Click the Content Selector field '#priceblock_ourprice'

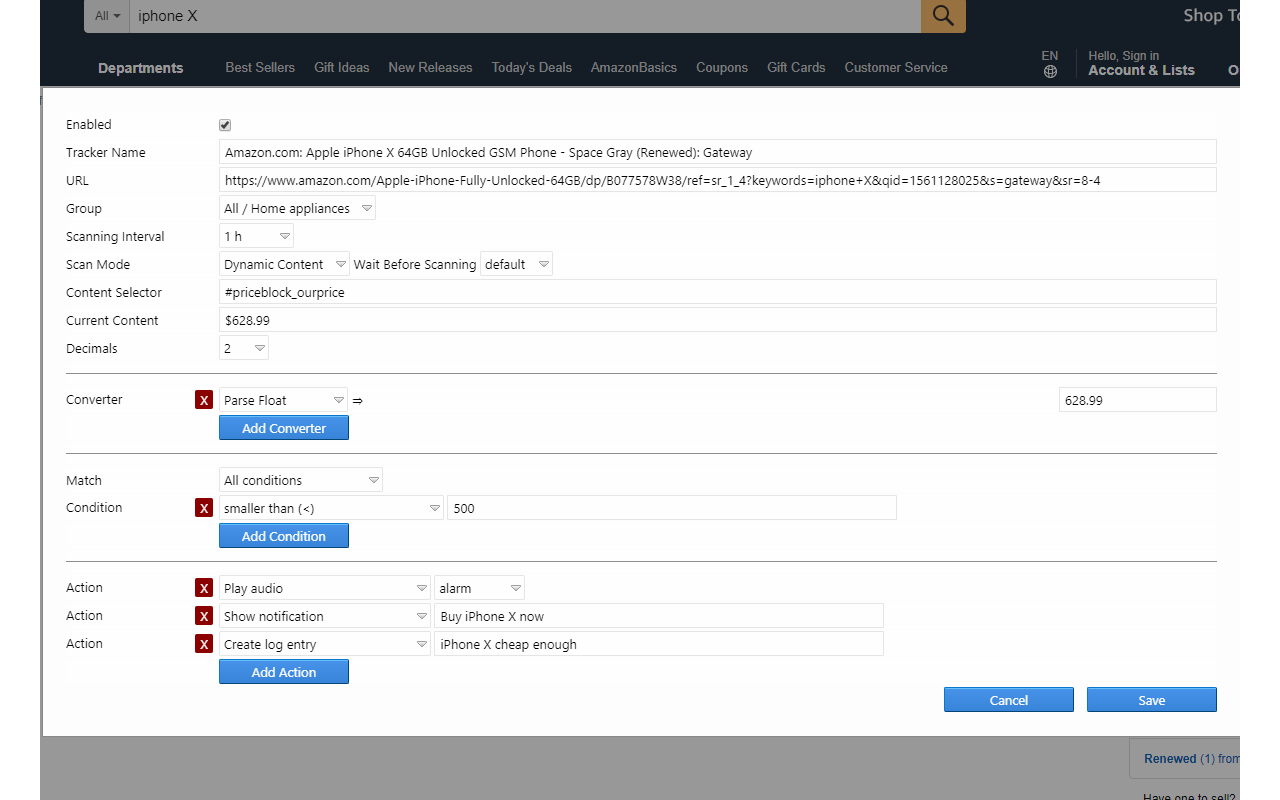coord(718,292)
